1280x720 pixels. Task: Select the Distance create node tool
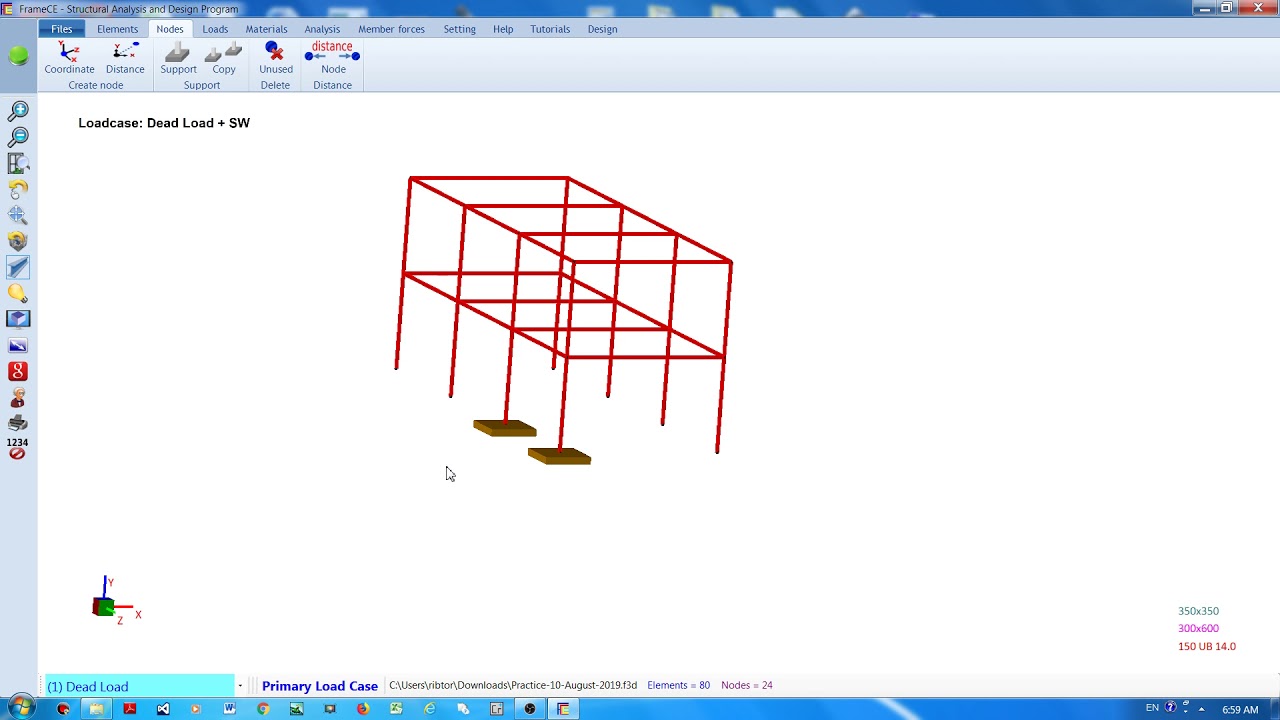pyautogui.click(x=125, y=59)
